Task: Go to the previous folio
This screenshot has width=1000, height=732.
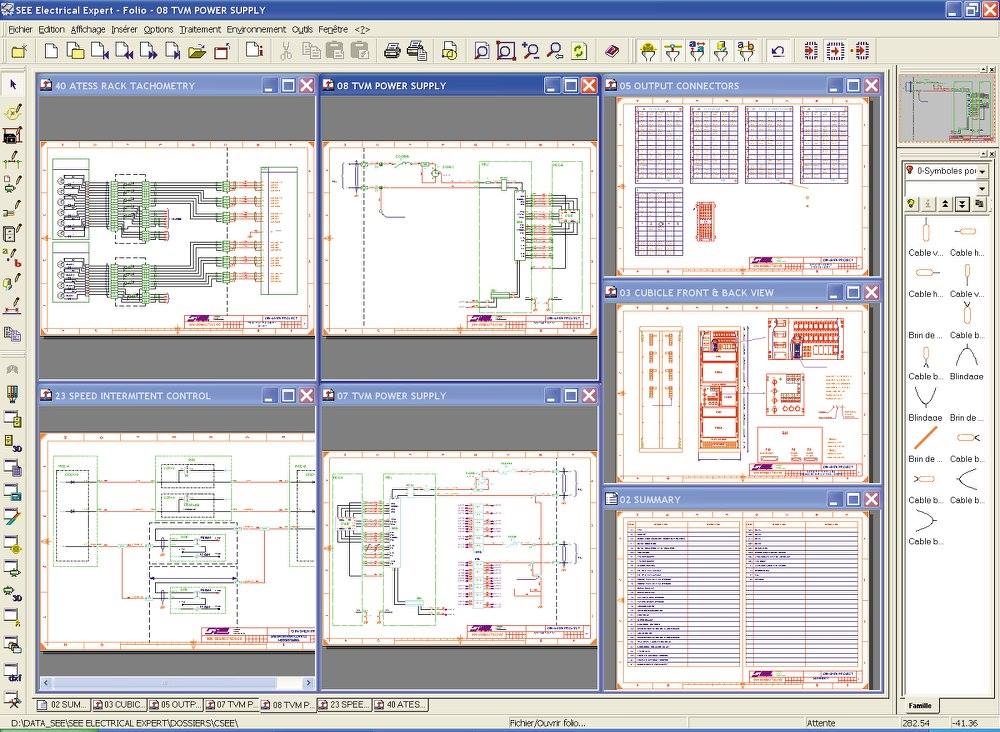Action: [124, 51]
